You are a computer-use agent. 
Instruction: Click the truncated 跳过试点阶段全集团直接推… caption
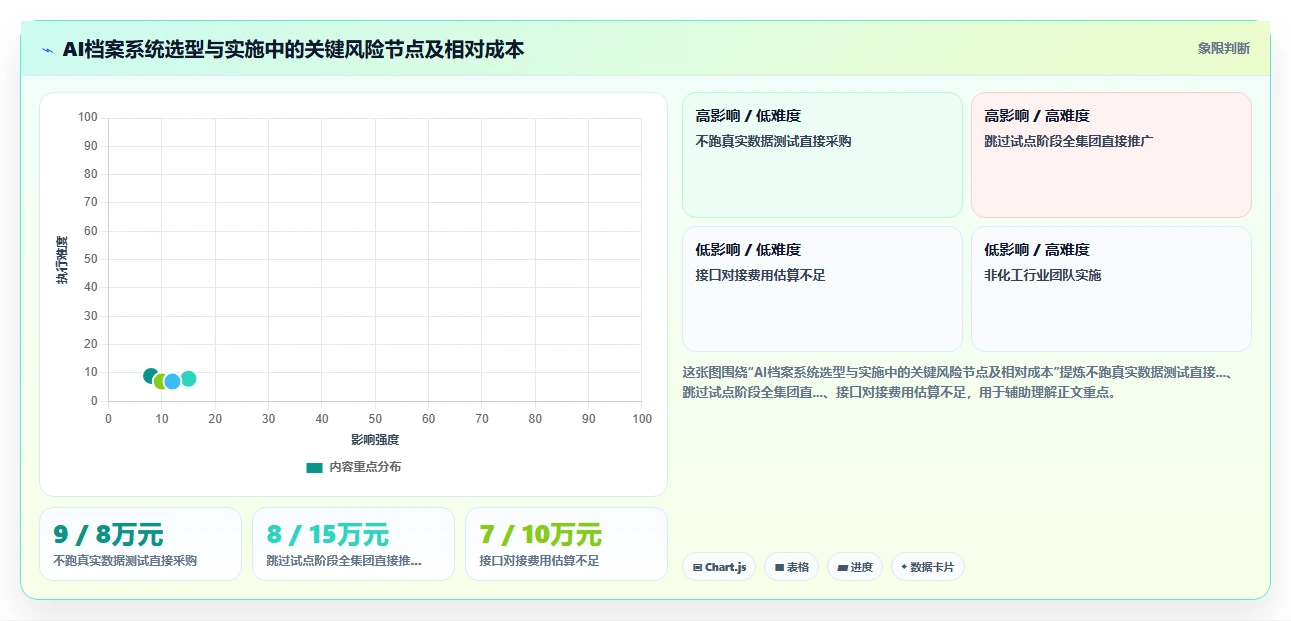coord(344,561)
